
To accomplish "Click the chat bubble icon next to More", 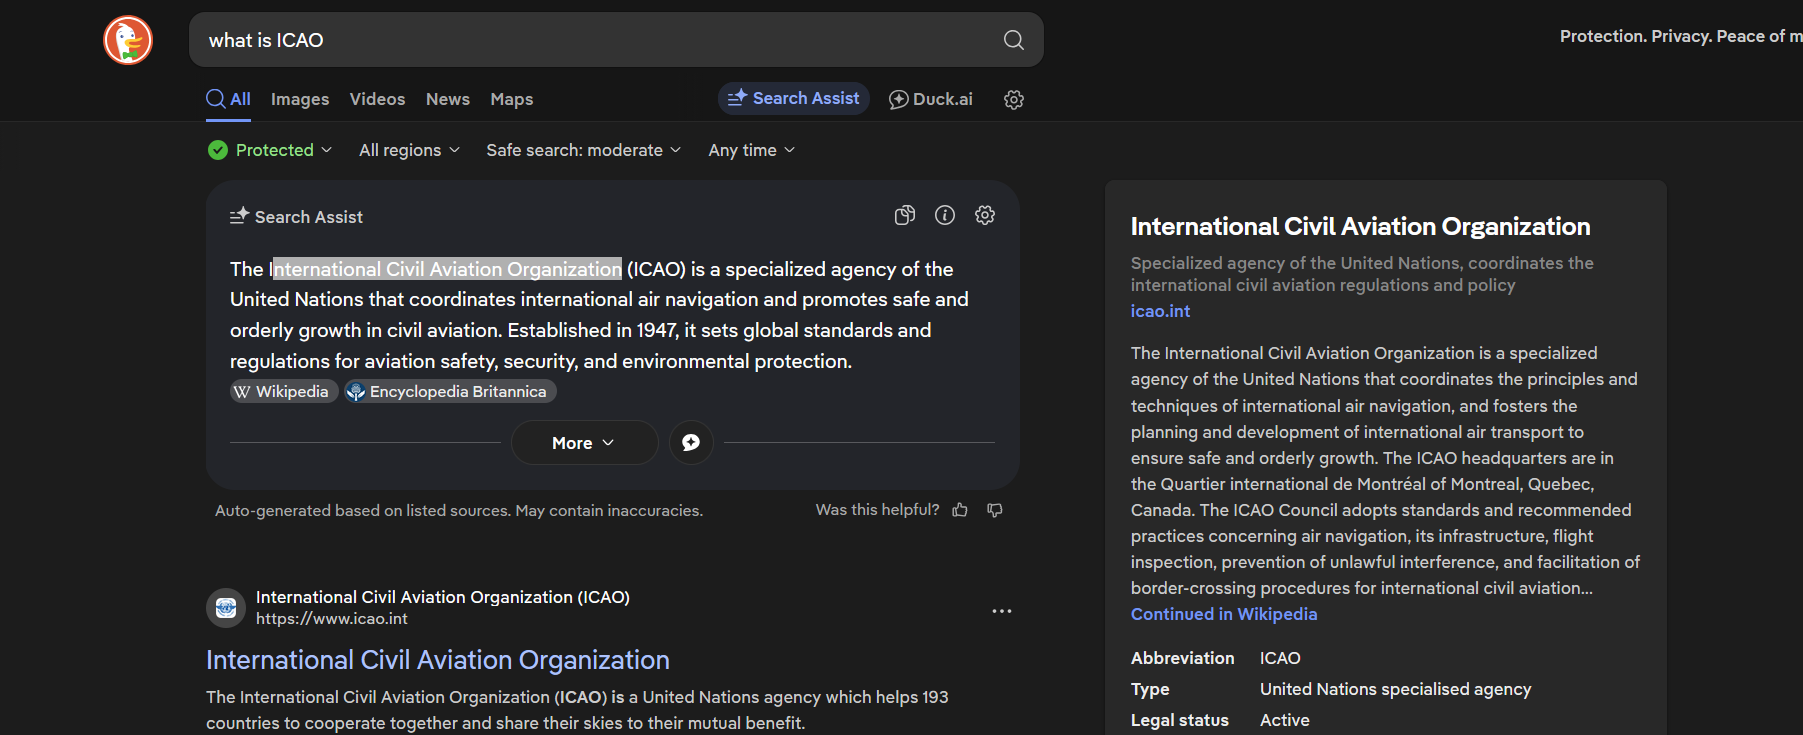I will (690, 443).
